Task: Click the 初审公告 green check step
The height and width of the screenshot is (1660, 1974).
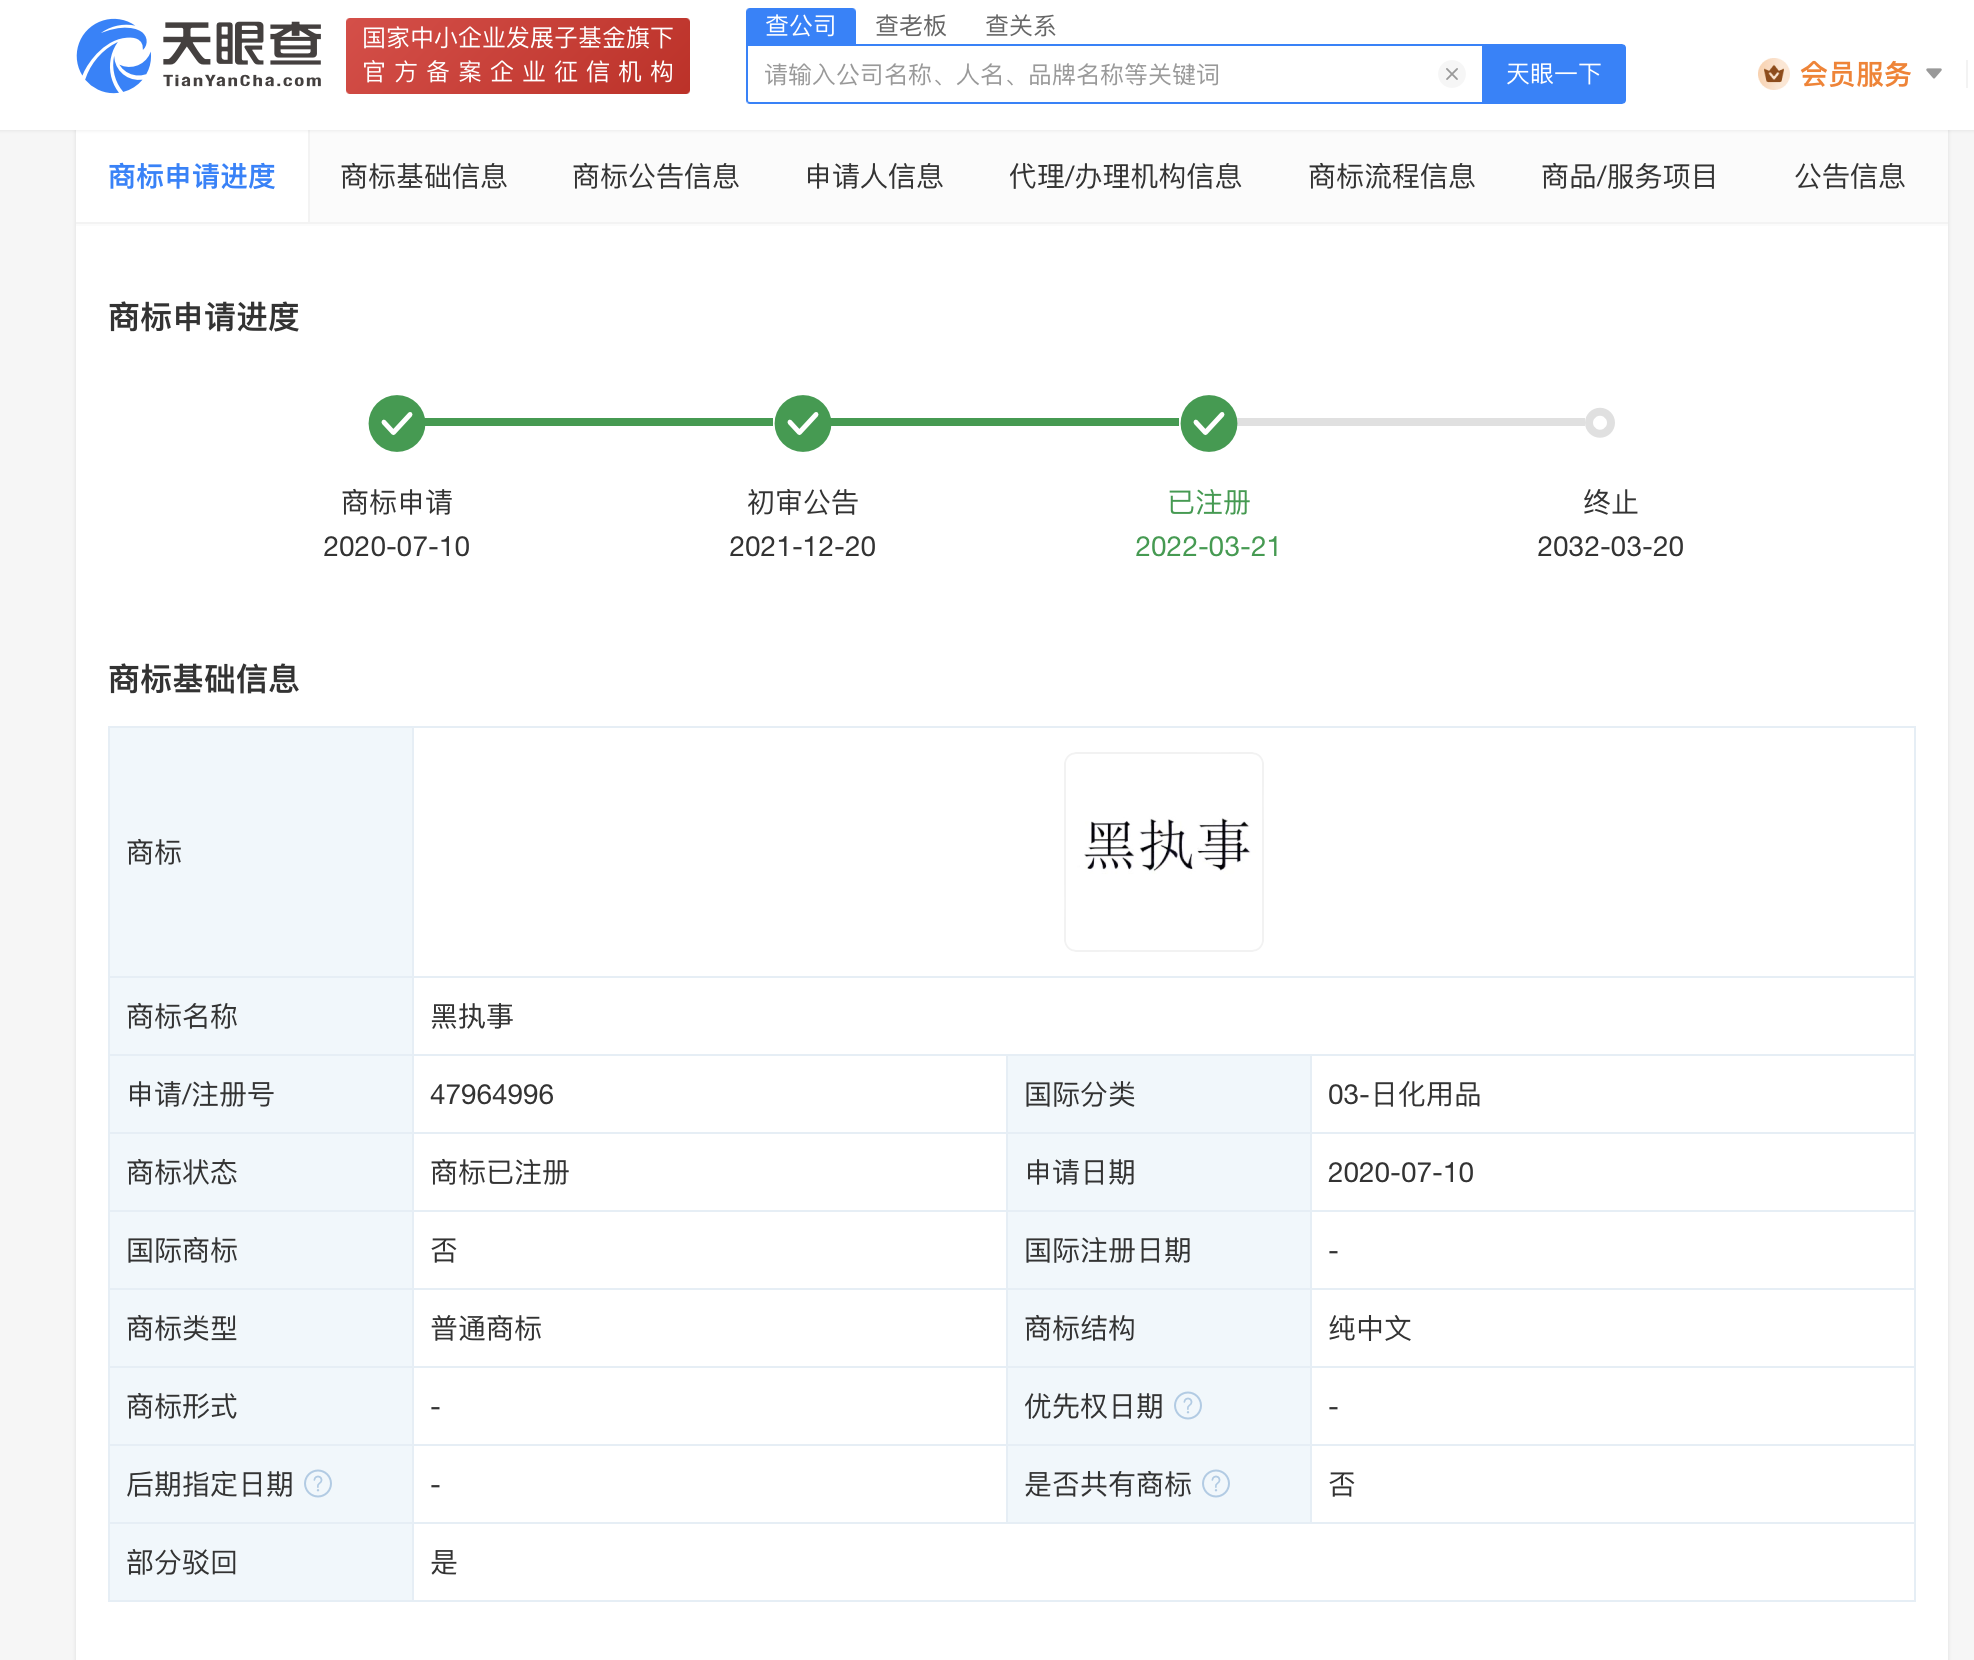Action: pyautogui.click(x=803, y=423)
